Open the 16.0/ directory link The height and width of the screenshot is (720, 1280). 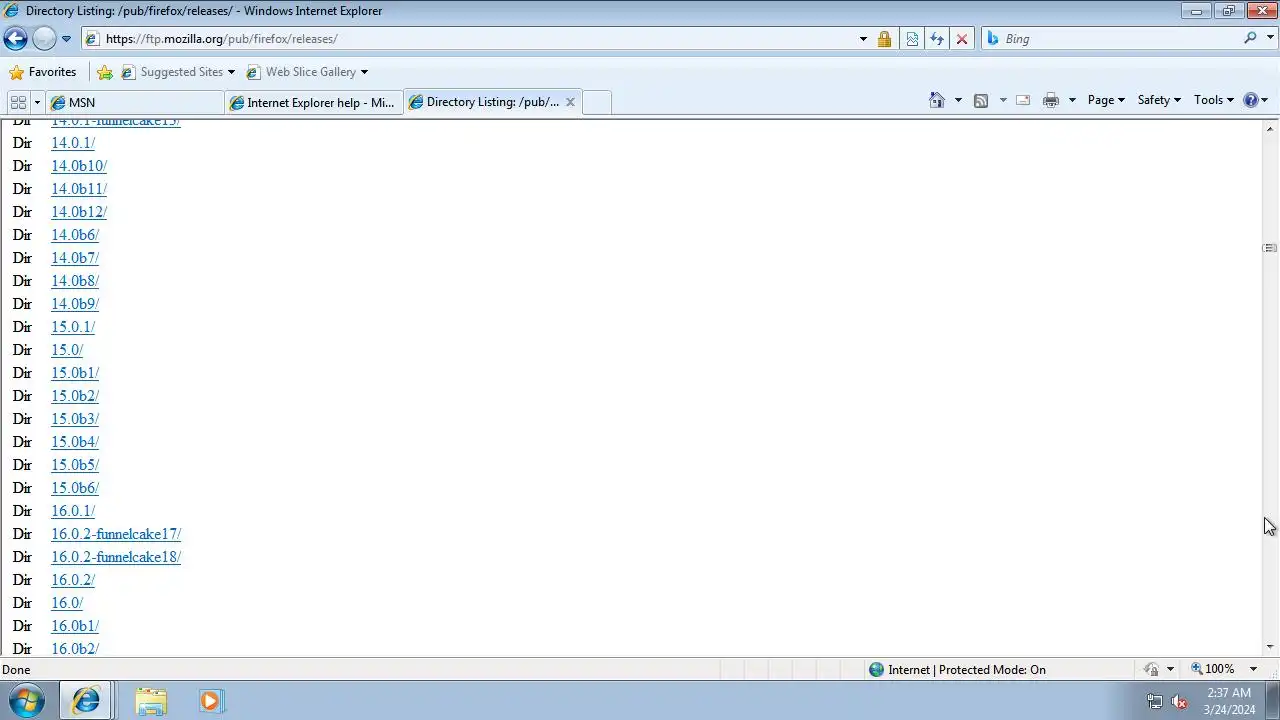(67, 603)
